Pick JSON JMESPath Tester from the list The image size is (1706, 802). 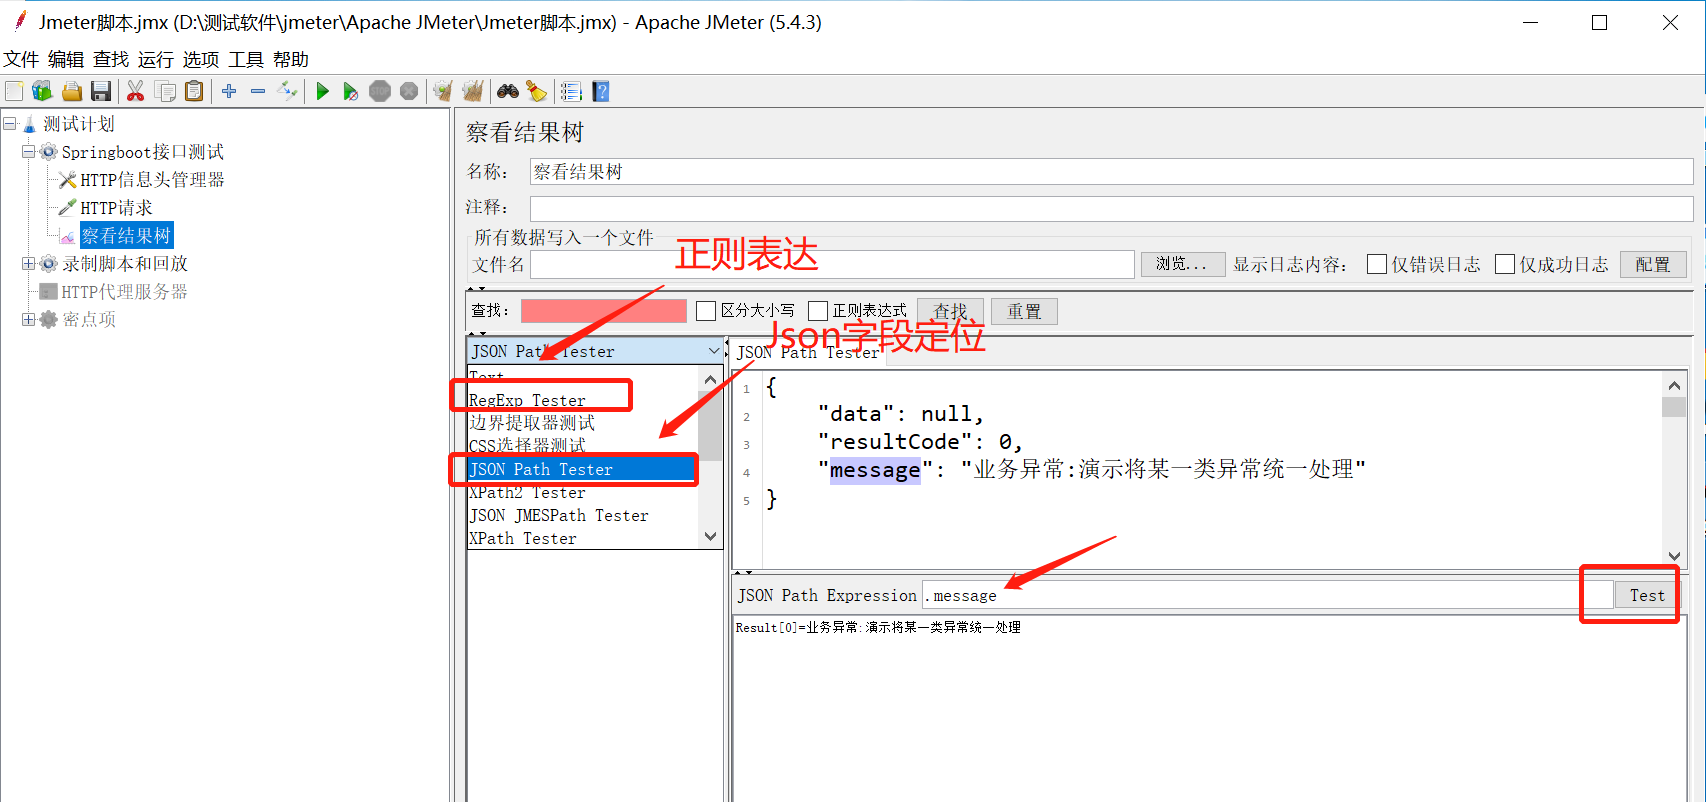pos(559,515)
